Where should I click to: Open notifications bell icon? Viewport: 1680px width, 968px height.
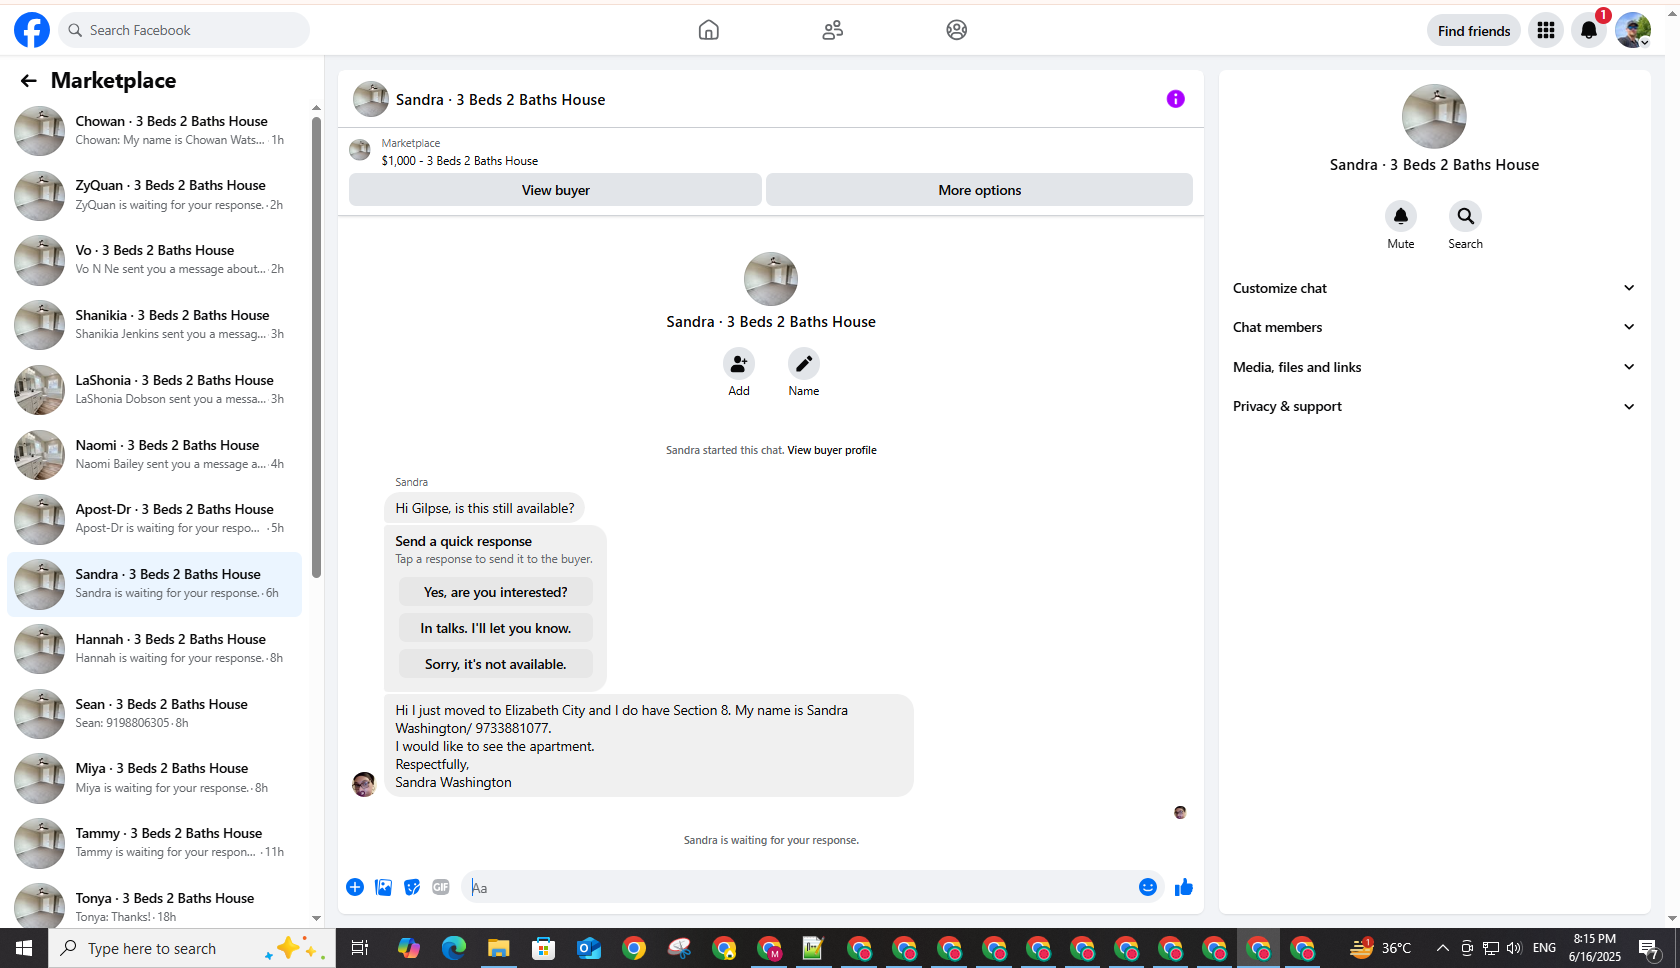pyautogui.click(x=1589, y=30)
